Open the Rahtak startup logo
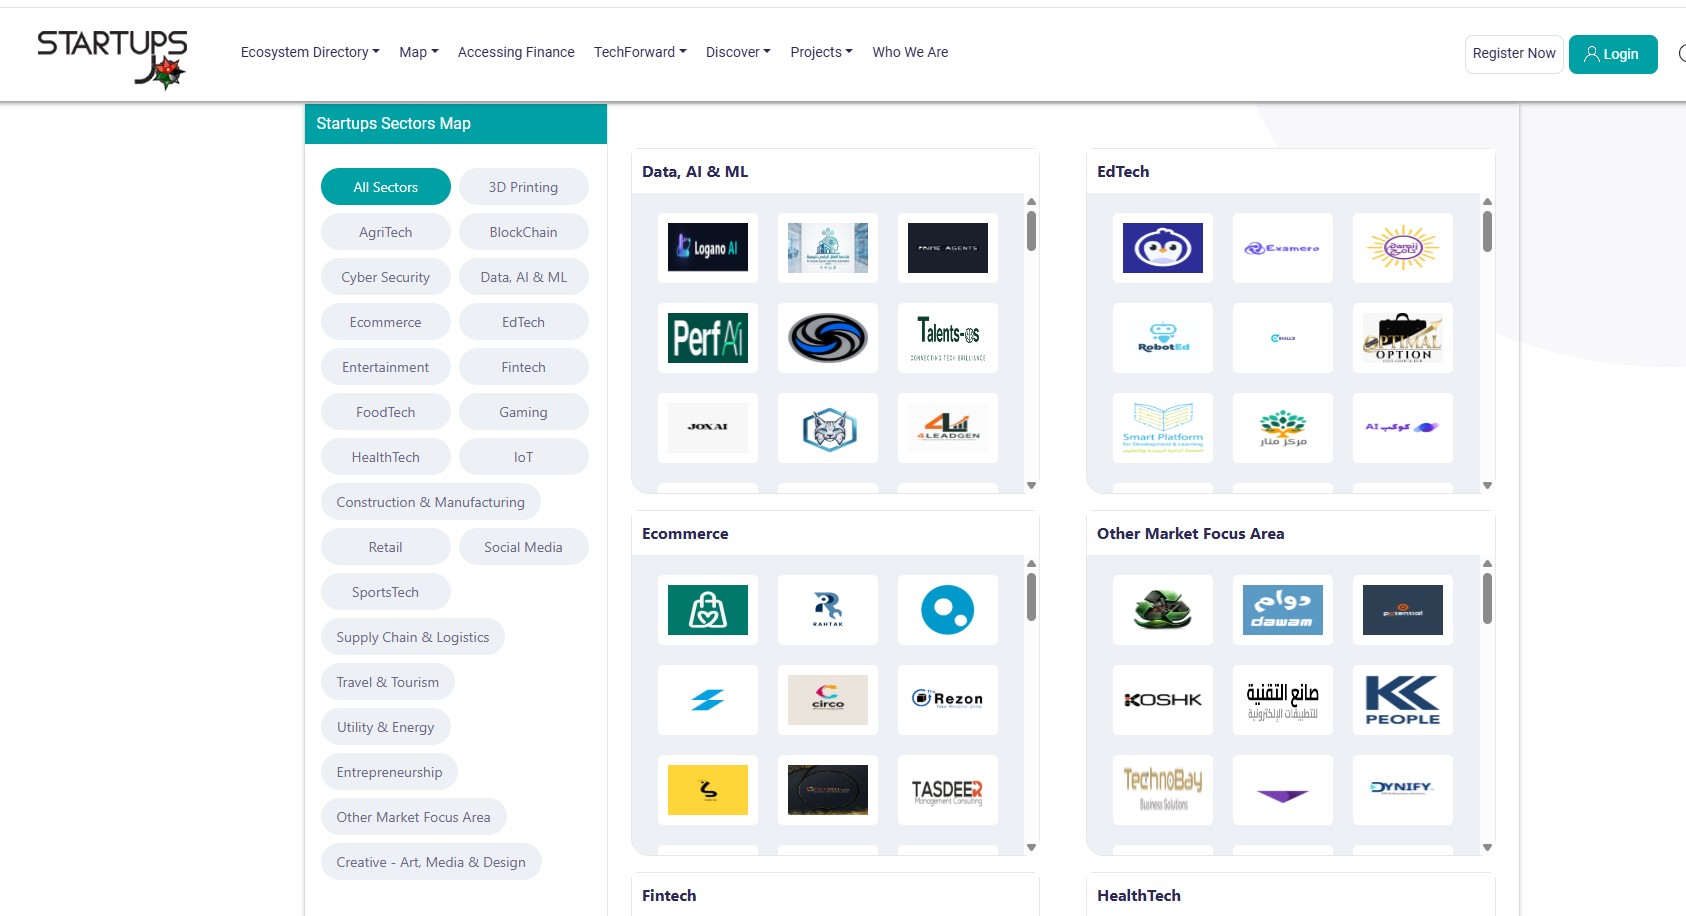 (828, 610)
